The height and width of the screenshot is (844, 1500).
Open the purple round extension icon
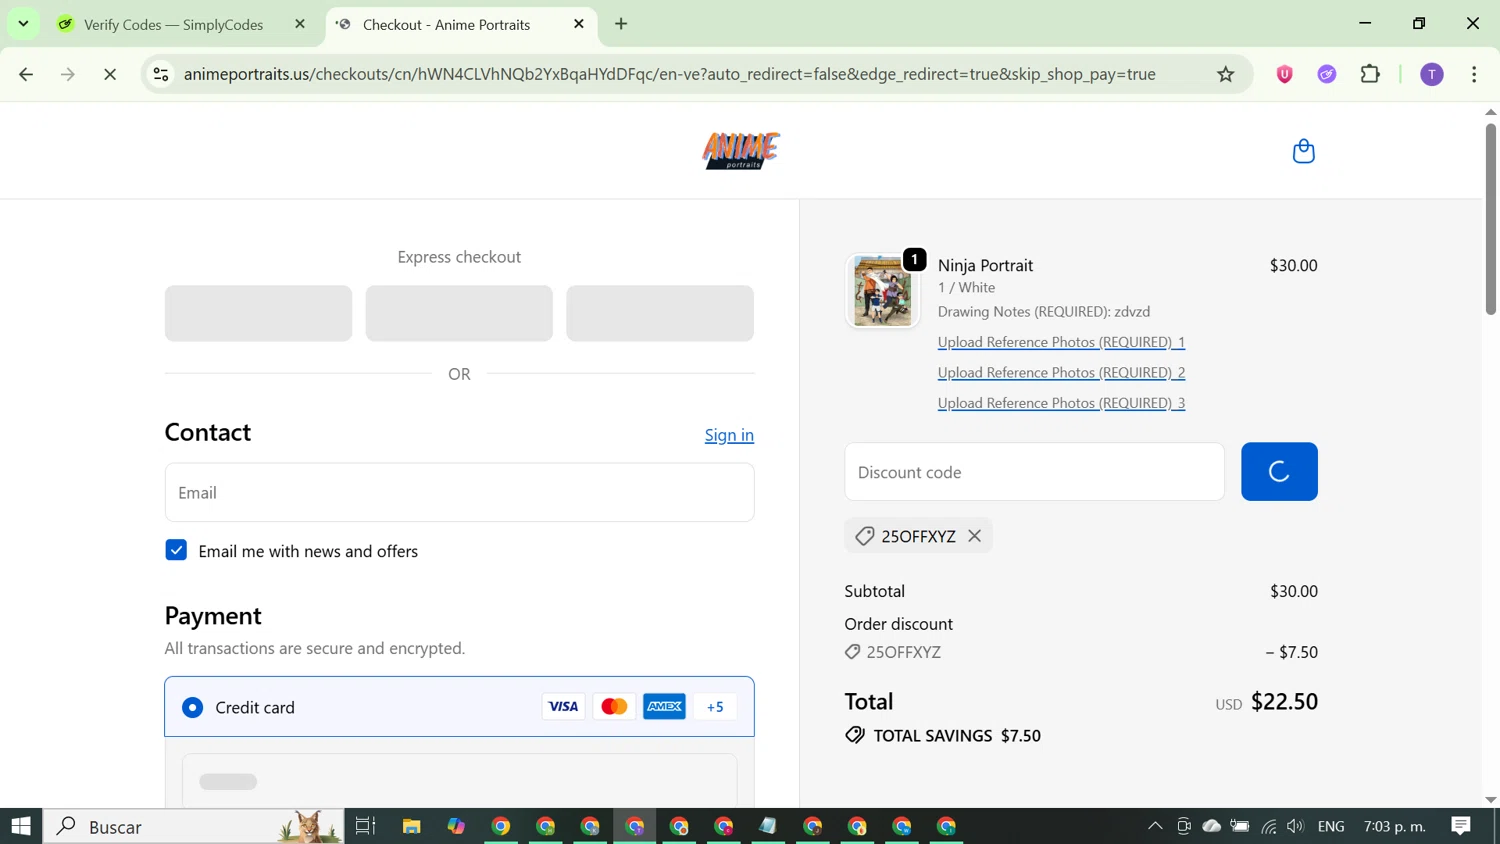(1327, 74)
